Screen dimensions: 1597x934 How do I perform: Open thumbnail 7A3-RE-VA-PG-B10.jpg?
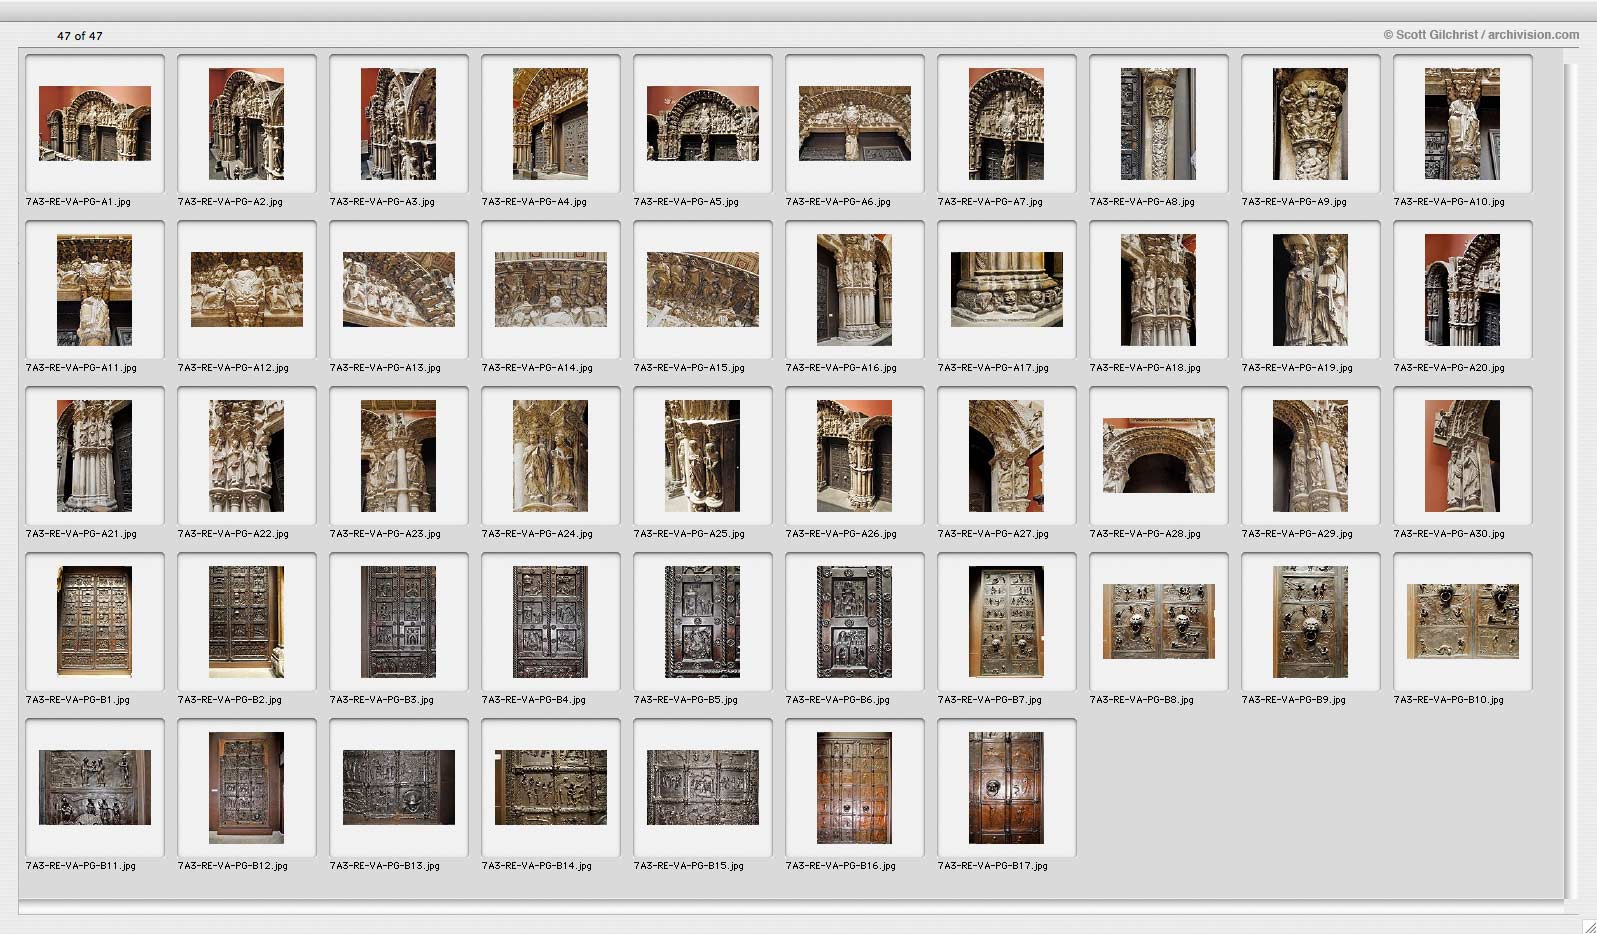tap(1463, 621)
